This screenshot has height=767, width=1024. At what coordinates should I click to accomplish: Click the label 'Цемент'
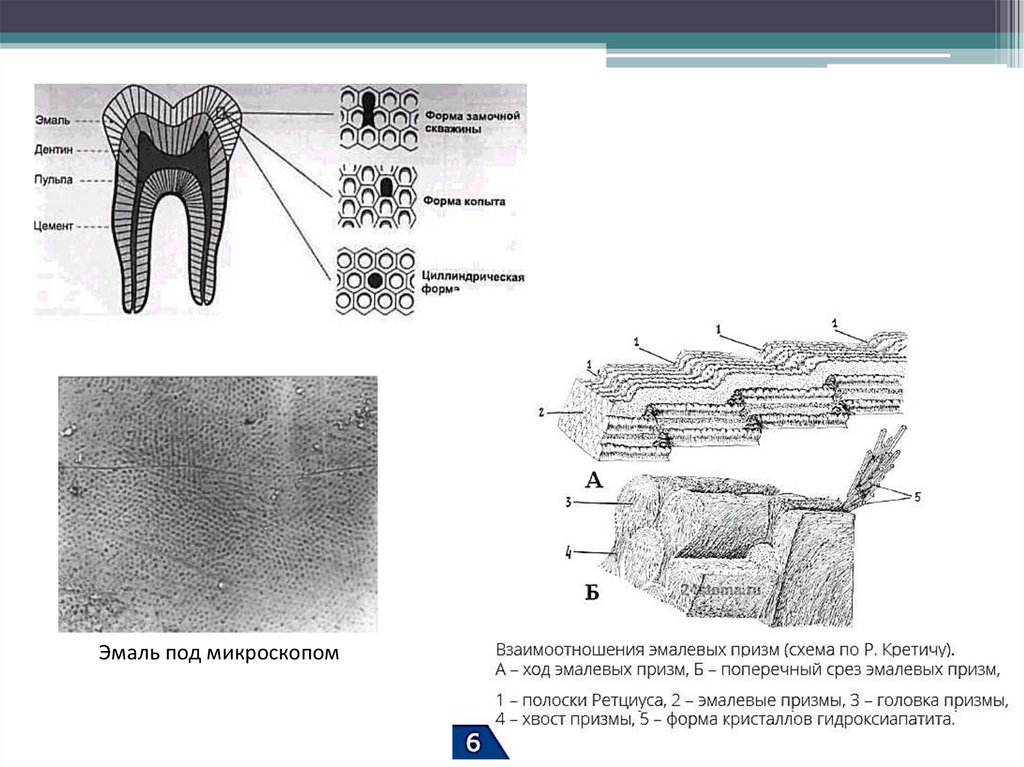[54, 226]
